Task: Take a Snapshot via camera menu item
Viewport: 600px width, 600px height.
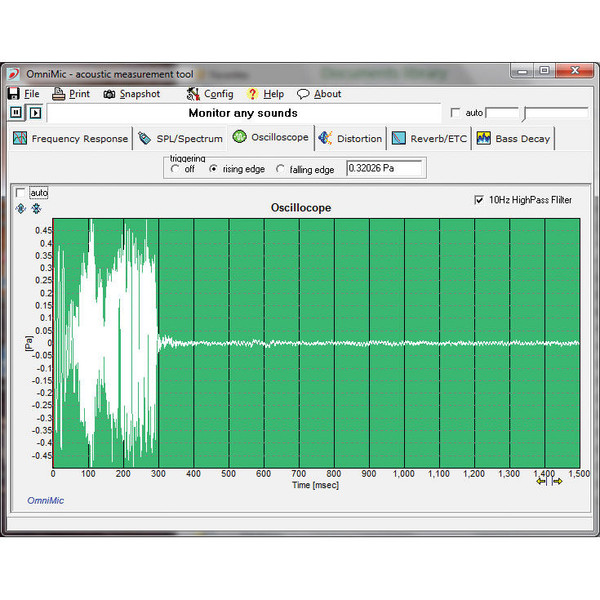Action: pos(132,94)
